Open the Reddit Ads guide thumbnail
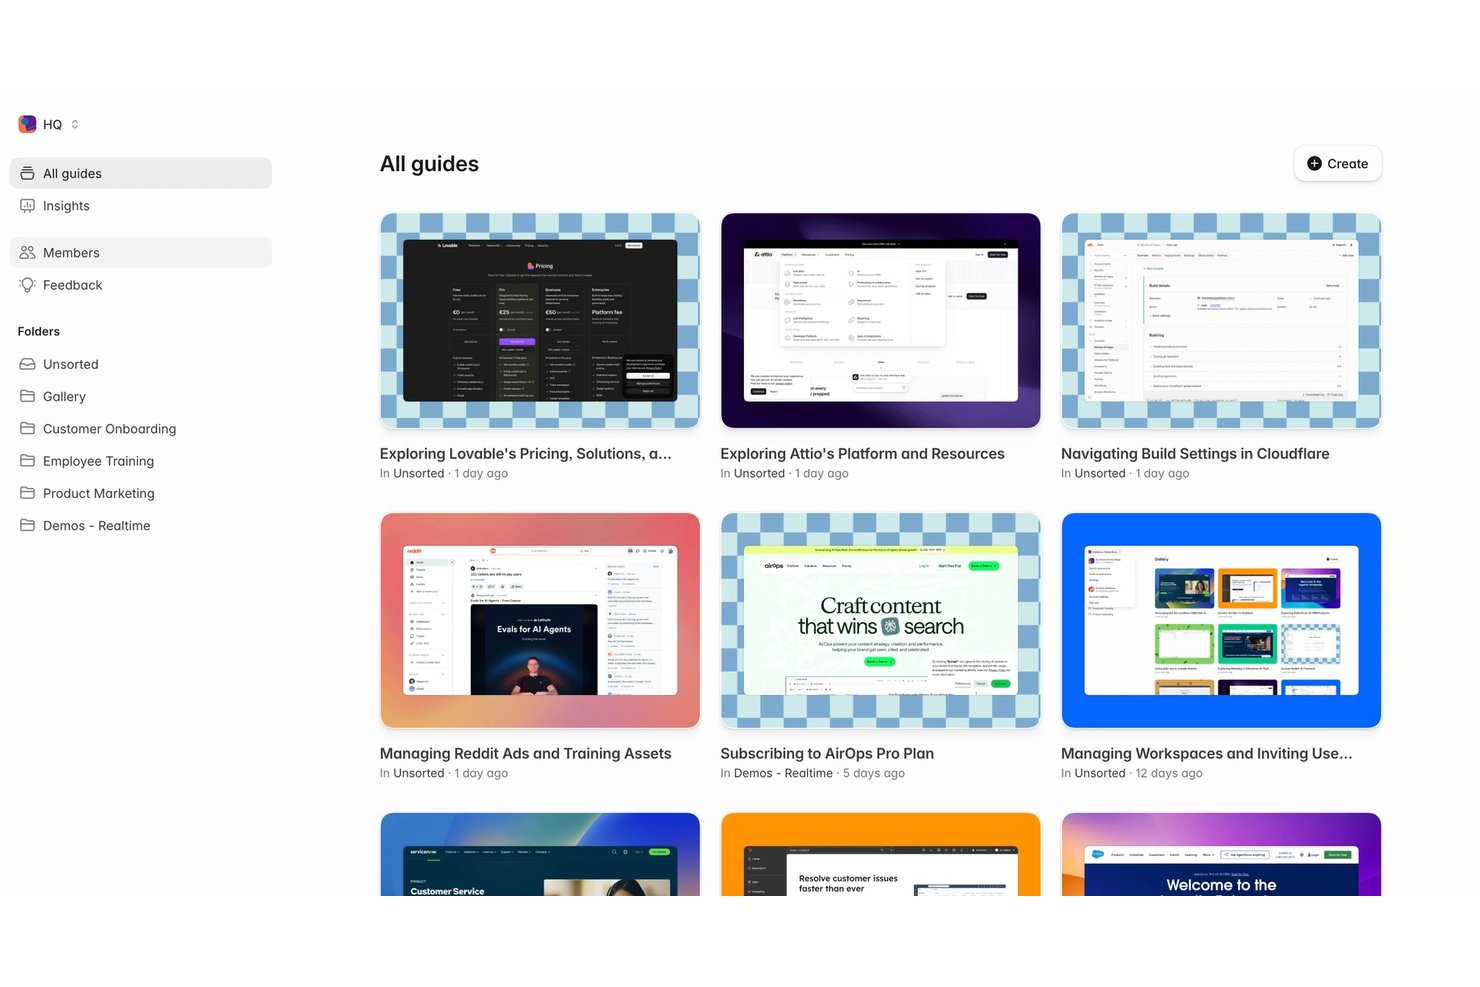 point(540,620)
